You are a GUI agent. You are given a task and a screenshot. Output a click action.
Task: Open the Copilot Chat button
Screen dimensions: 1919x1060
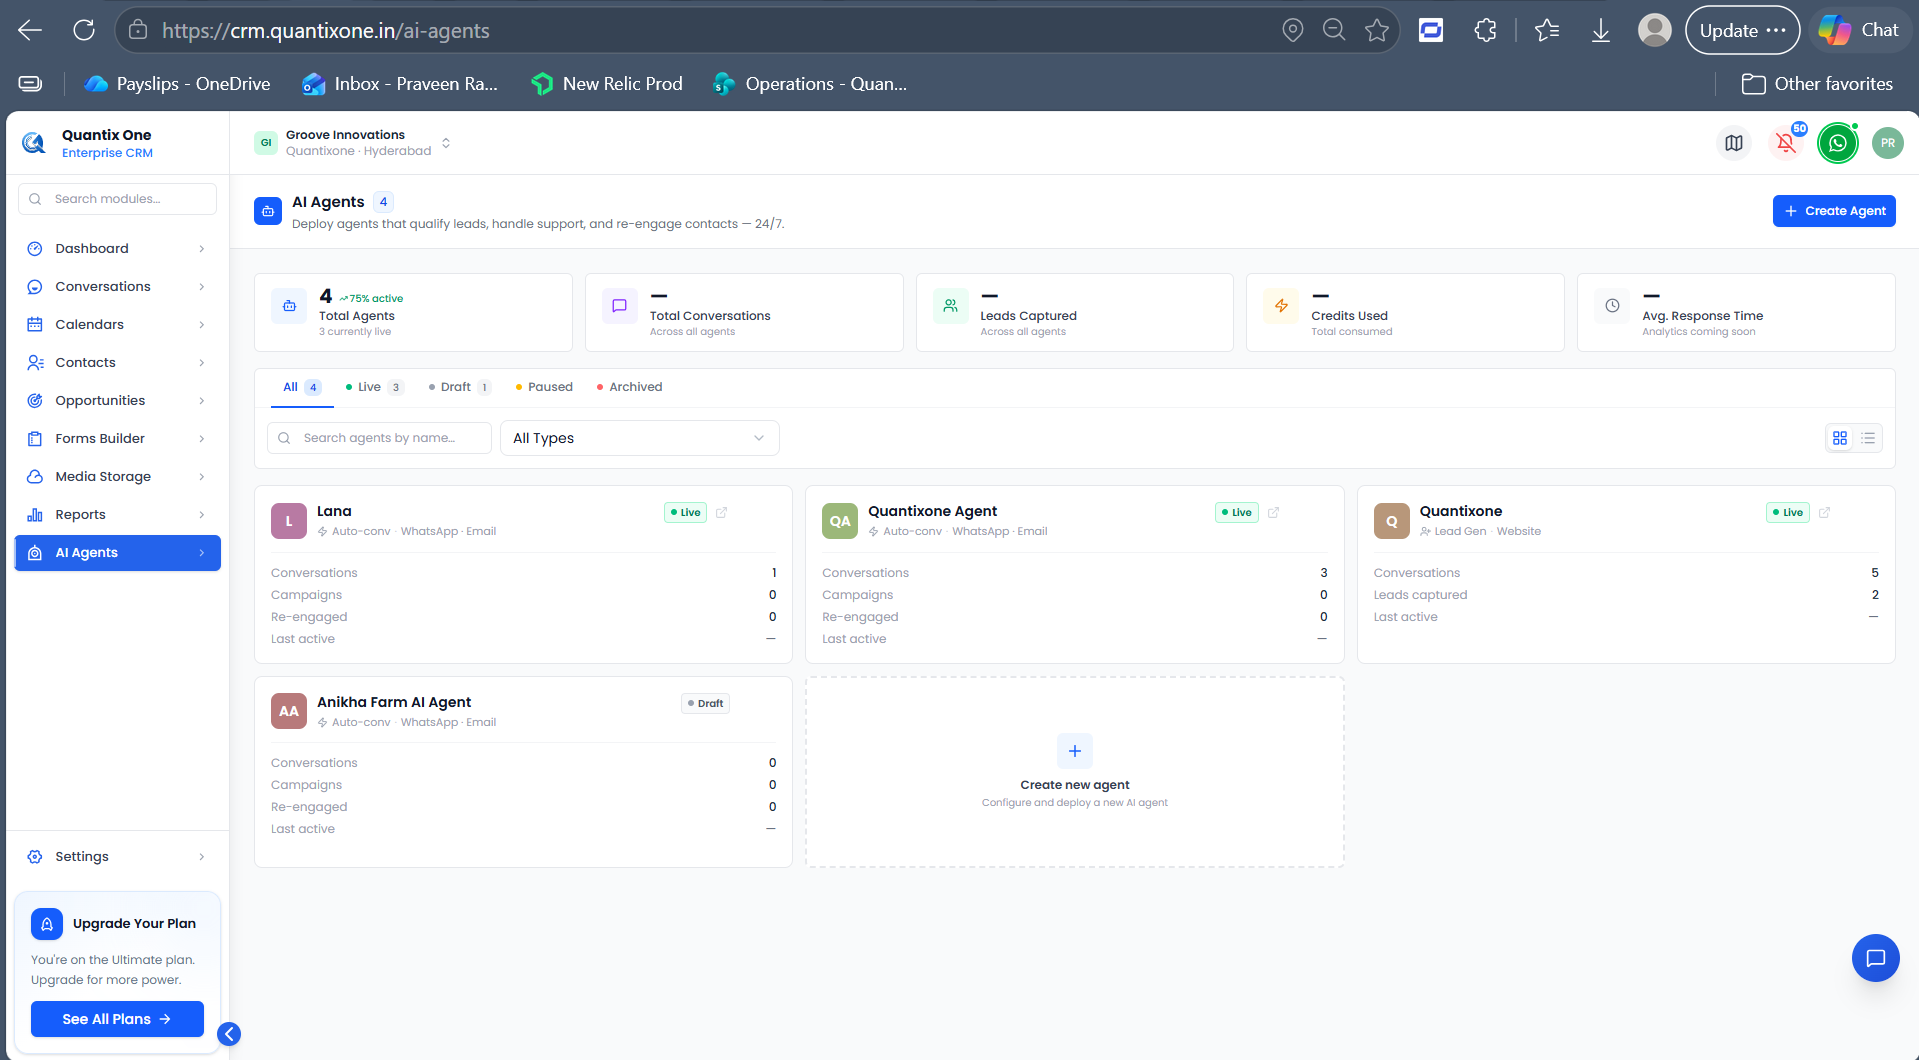point(1859,30)
